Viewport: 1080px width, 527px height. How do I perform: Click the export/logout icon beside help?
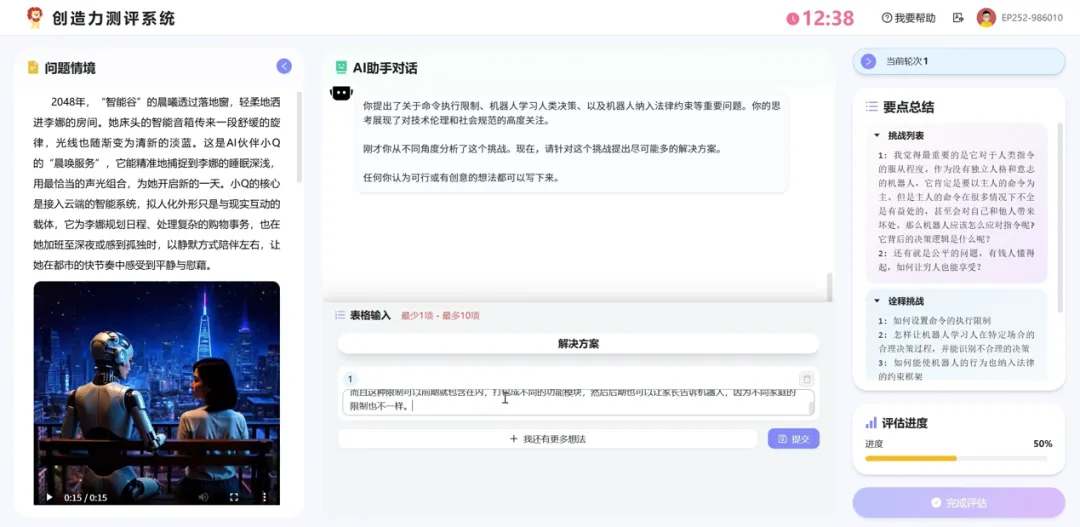pos(958,18)
